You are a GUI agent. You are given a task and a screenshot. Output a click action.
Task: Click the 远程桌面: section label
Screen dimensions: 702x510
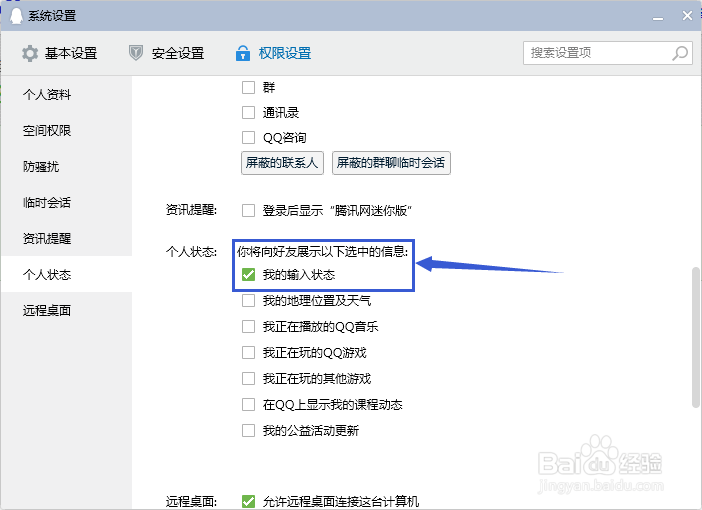[191, 501]
